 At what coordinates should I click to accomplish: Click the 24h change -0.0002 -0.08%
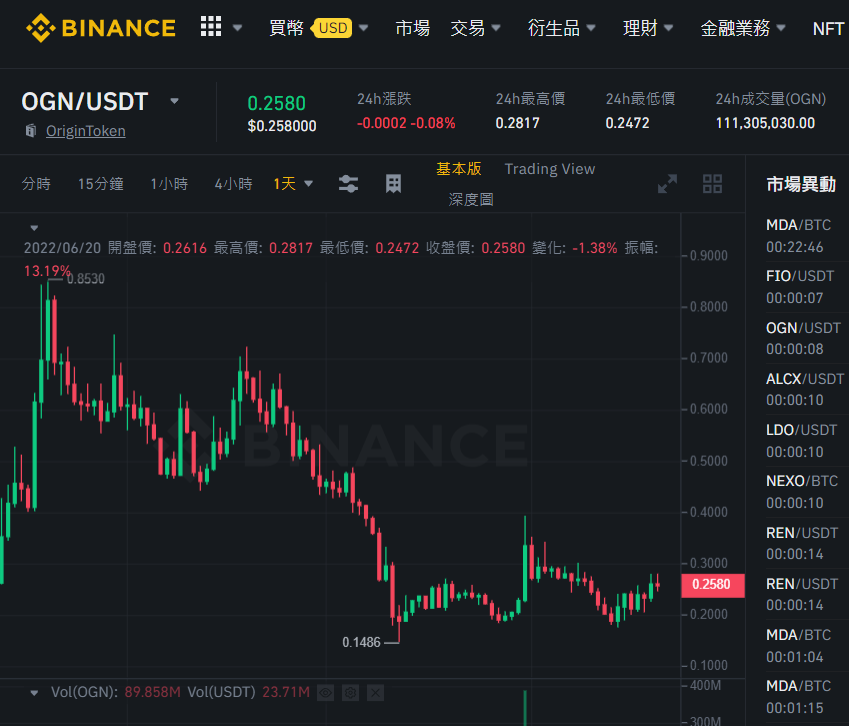pos(406,123)
